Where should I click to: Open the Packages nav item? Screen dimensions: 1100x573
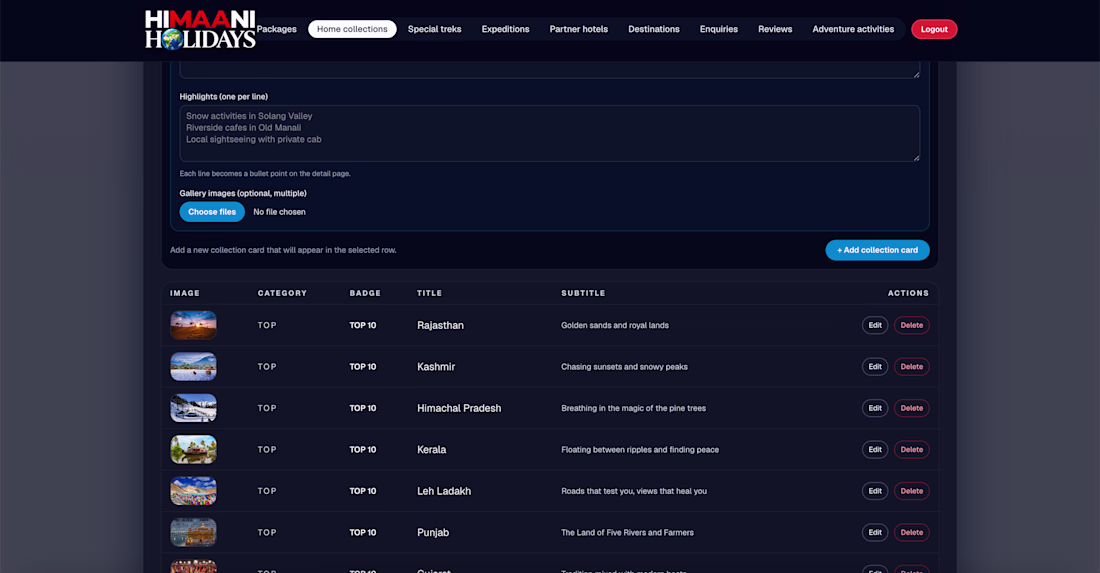[x=276, y=29]
